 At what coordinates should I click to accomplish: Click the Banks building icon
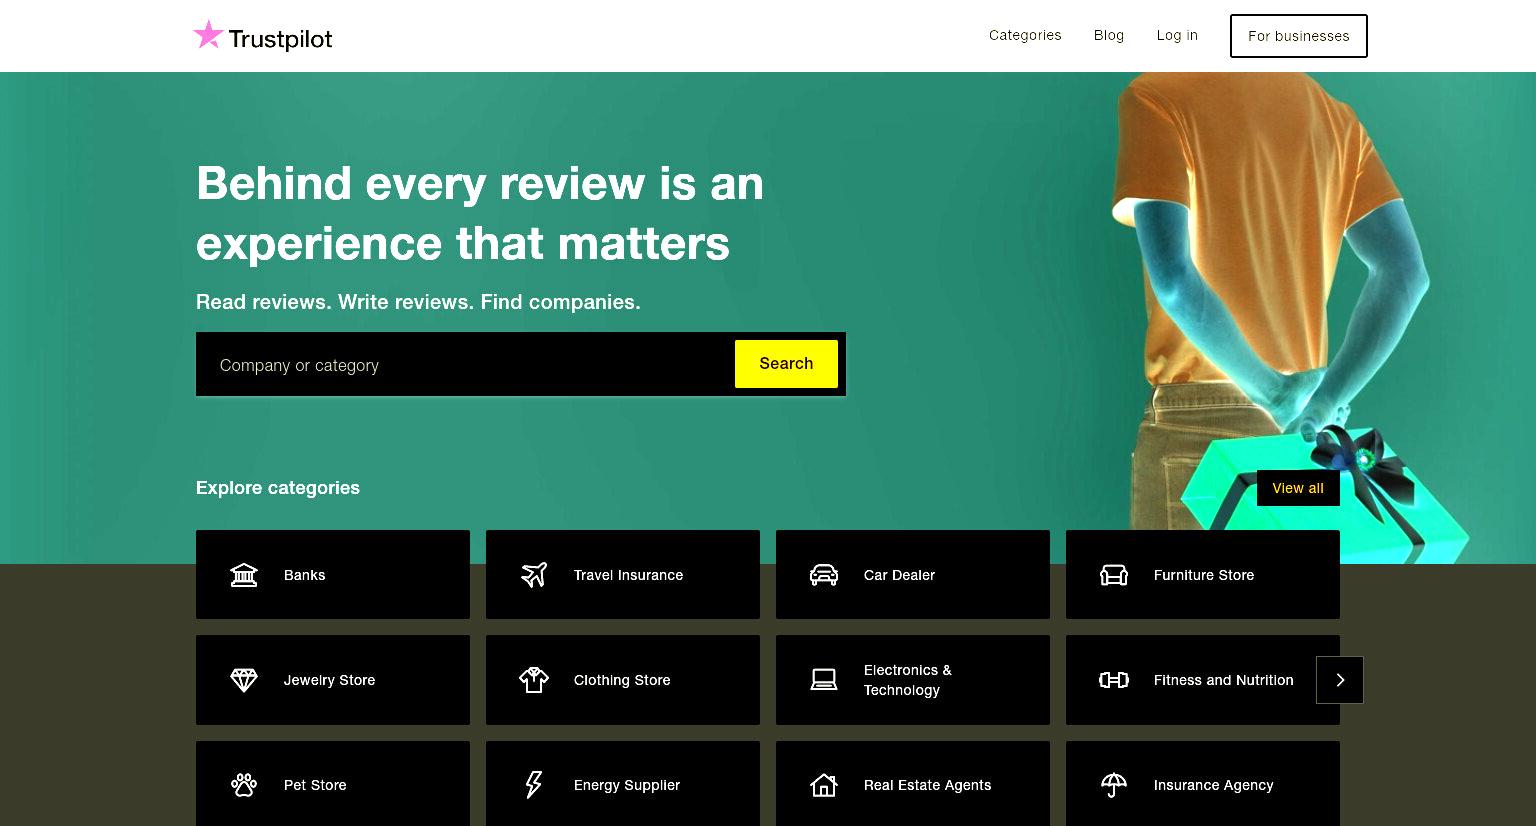tap(244, 575)
